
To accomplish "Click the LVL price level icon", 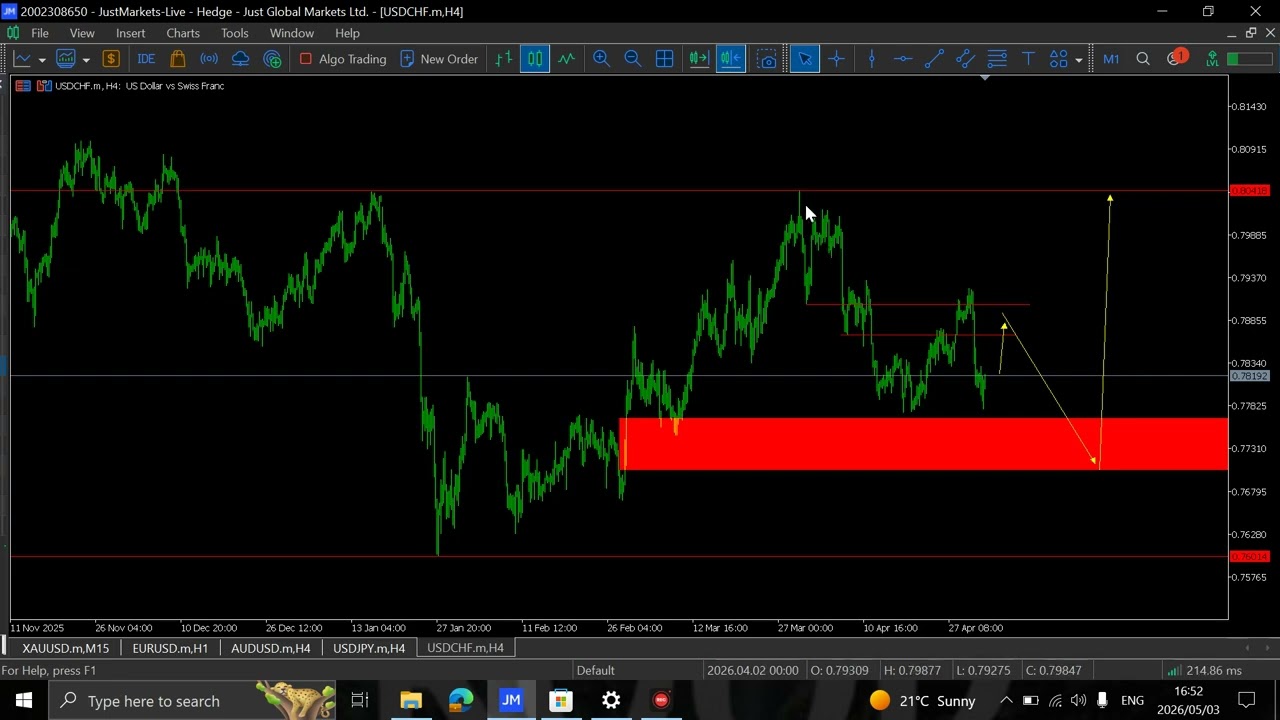I will (x=1212, y=59).
